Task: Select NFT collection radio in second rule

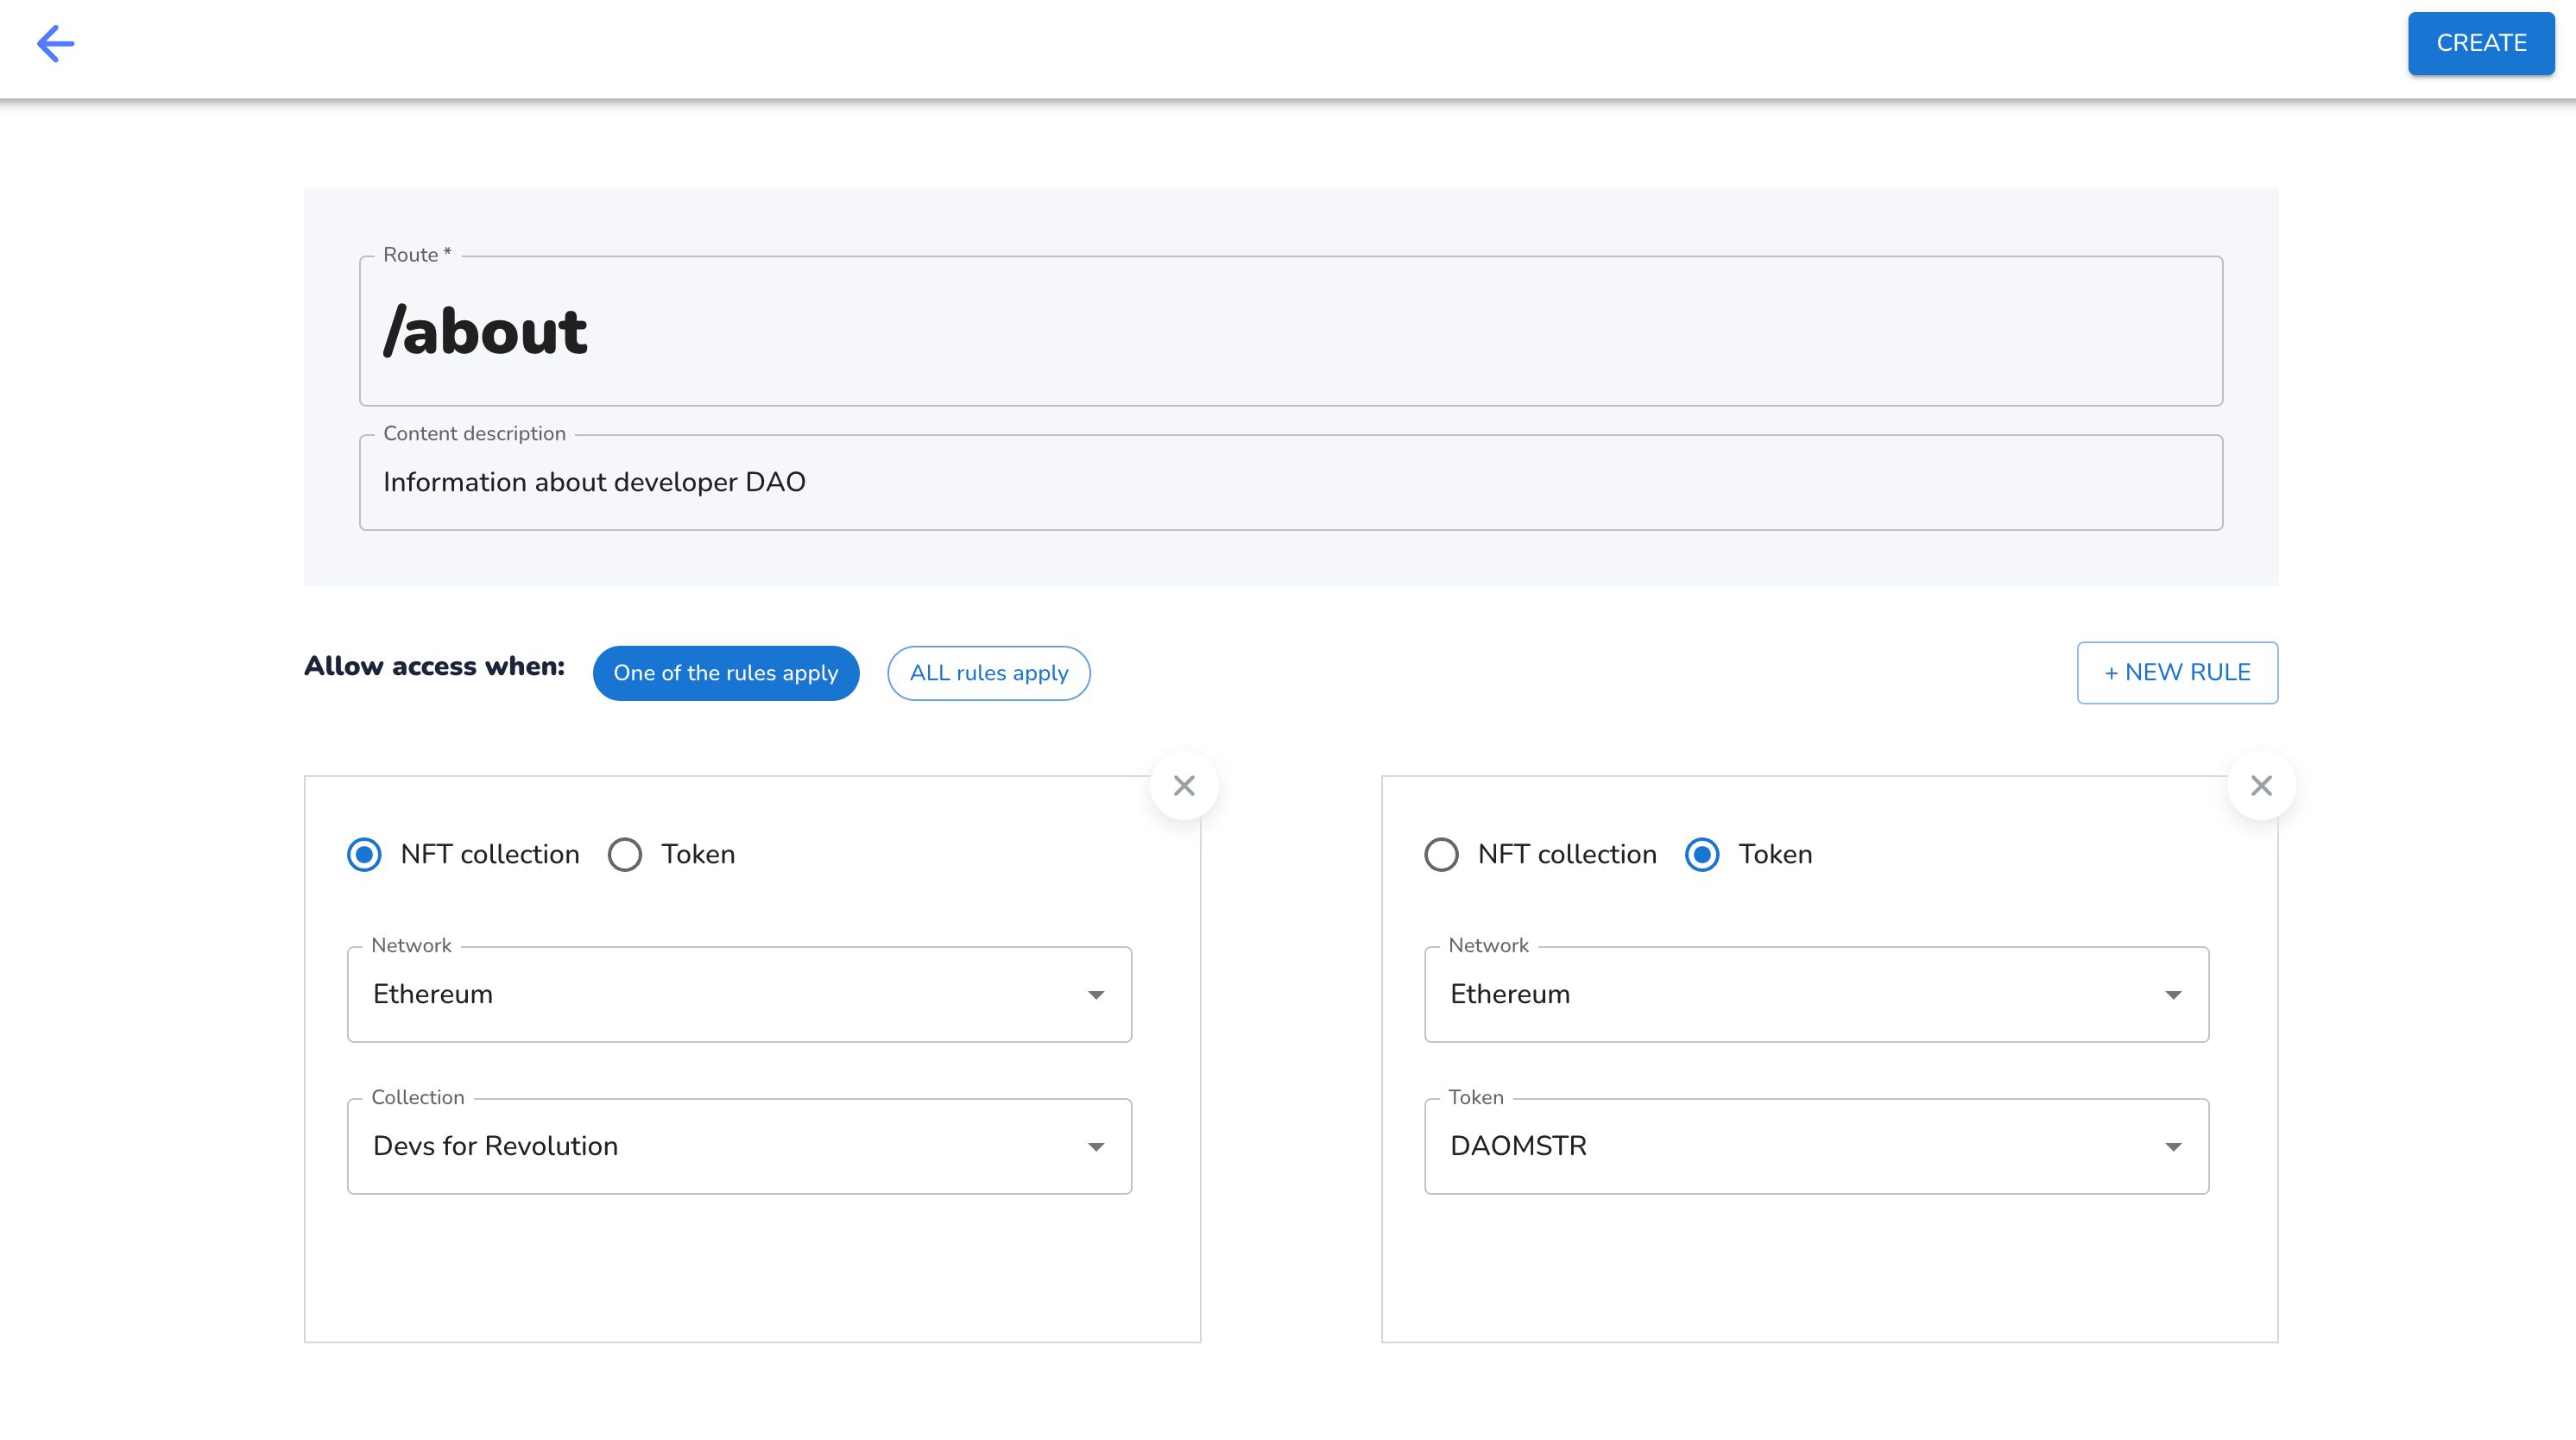Action: coord(1441,855)
